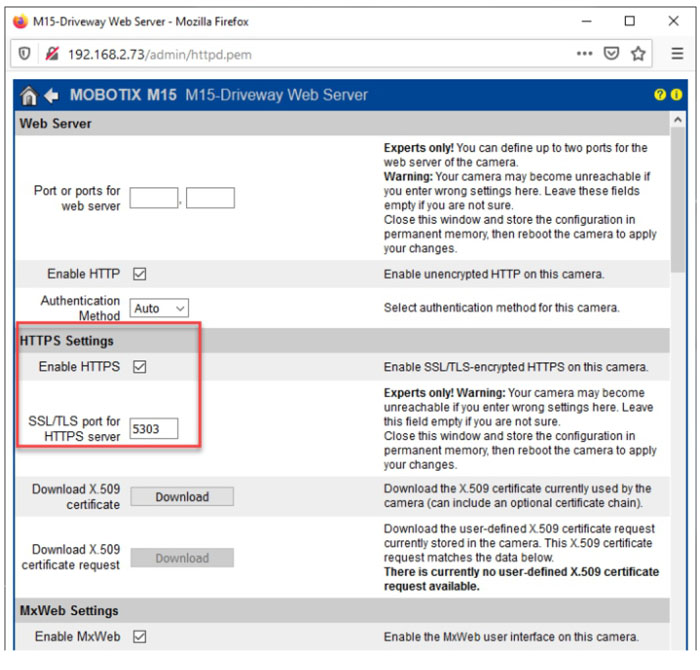Viewport: 700px width, 670px height.
Task: Click the 'Enable HTTP' label
Action: [x=83, y=274]
